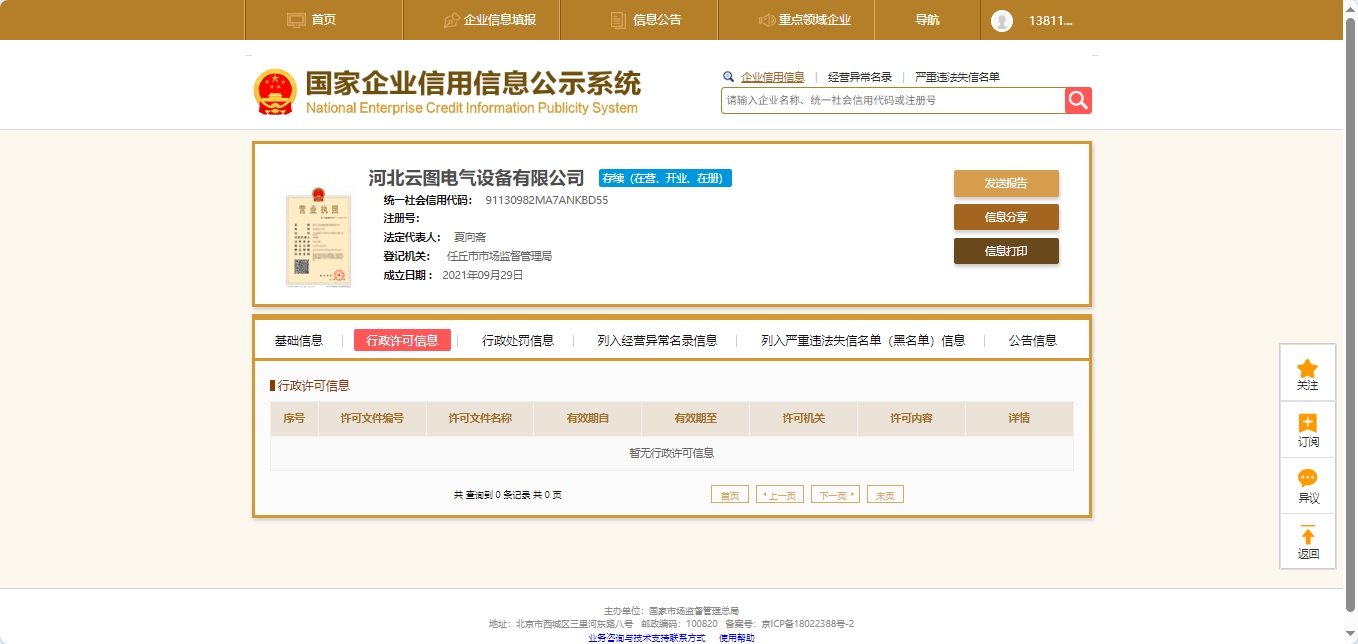This screenshot has width=1358, height=644.
Task: Click the 返回 back-to-top arrow icon
Action: 1307,536
